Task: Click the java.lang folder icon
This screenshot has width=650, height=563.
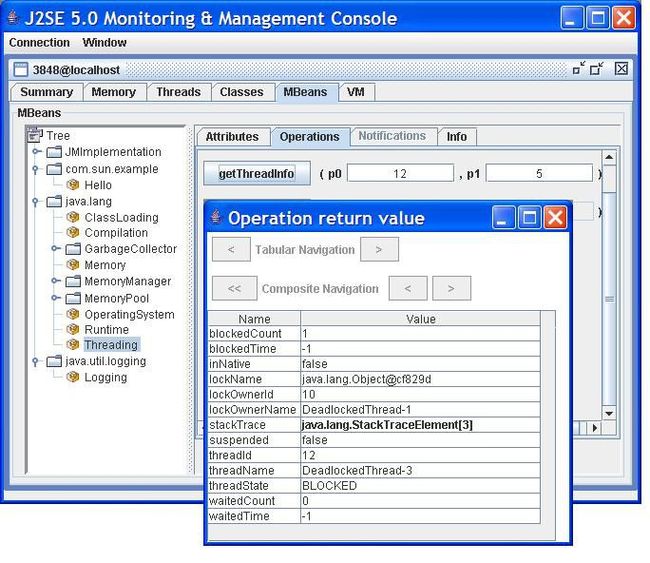Action: pyautogui.click(x=54, y=201)
